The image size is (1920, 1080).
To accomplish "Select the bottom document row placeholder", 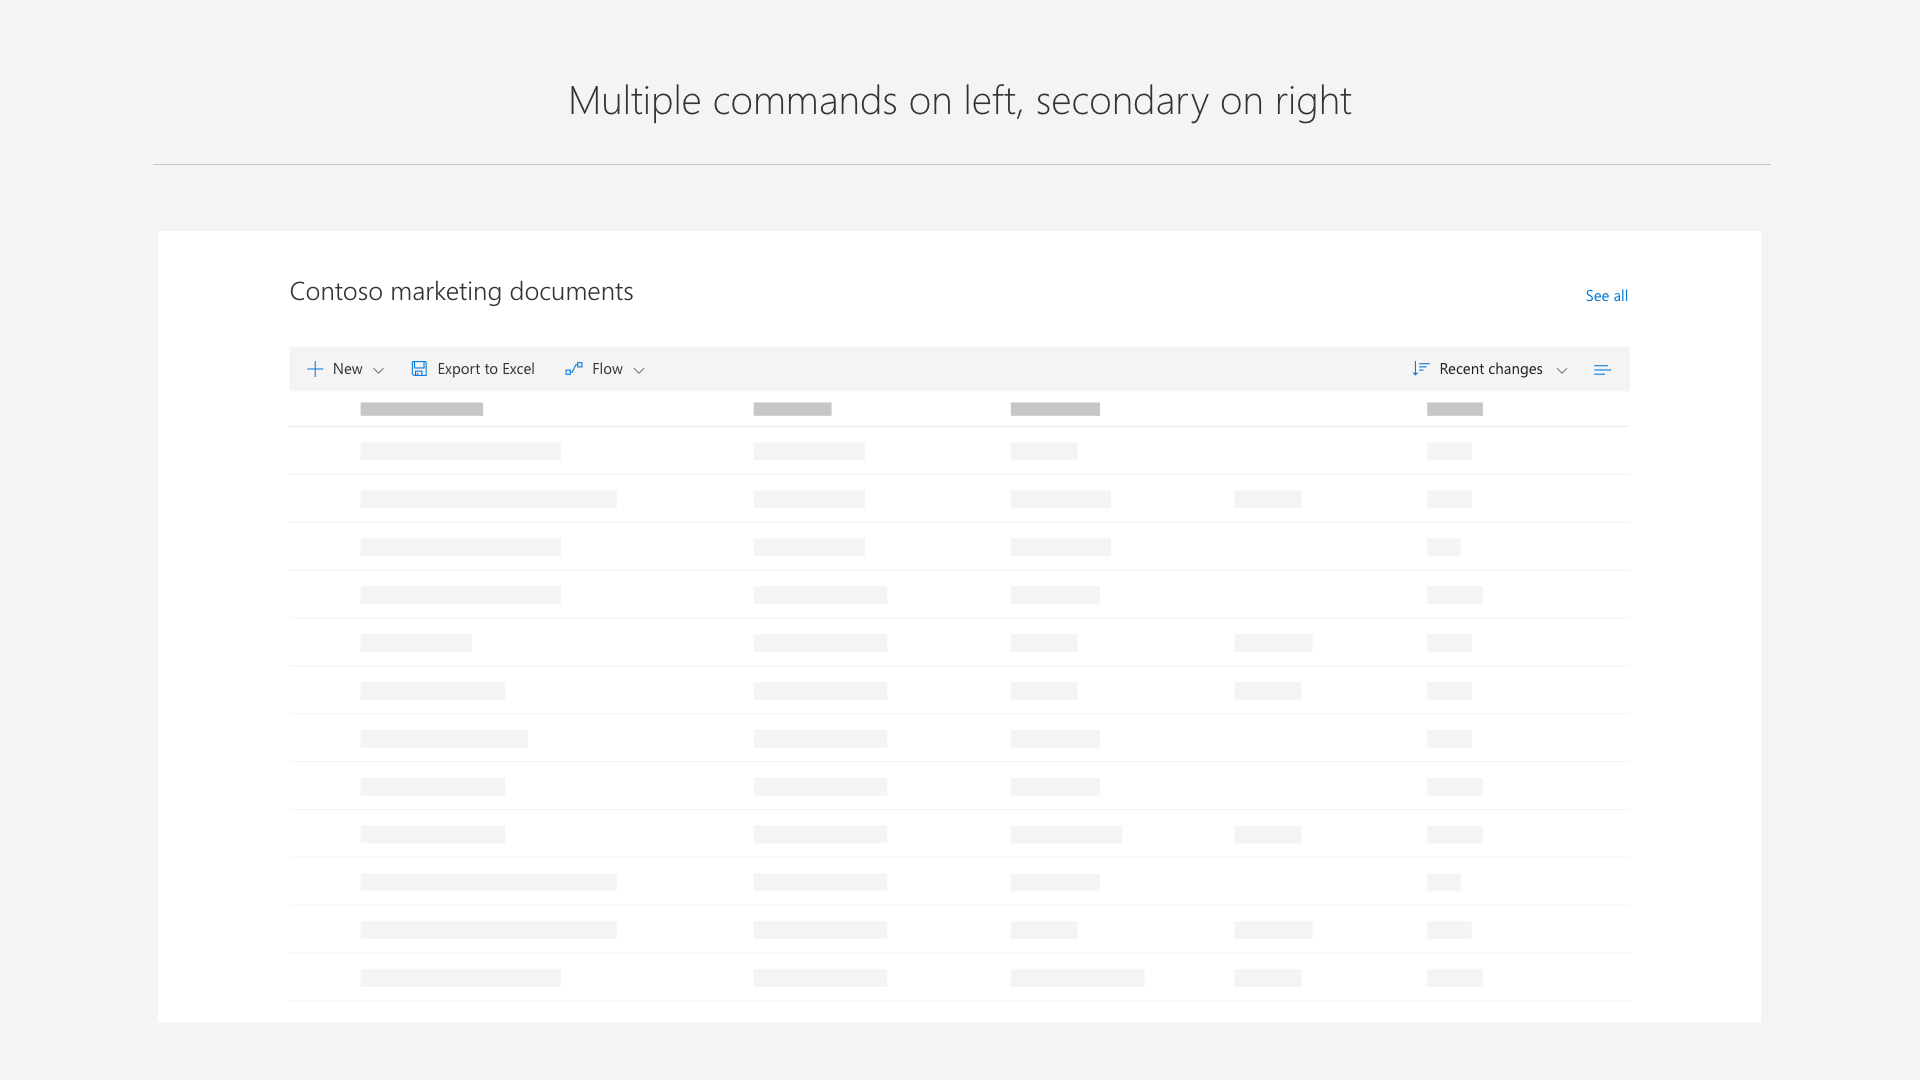I will pyautogui.click(x=460, y=978).
